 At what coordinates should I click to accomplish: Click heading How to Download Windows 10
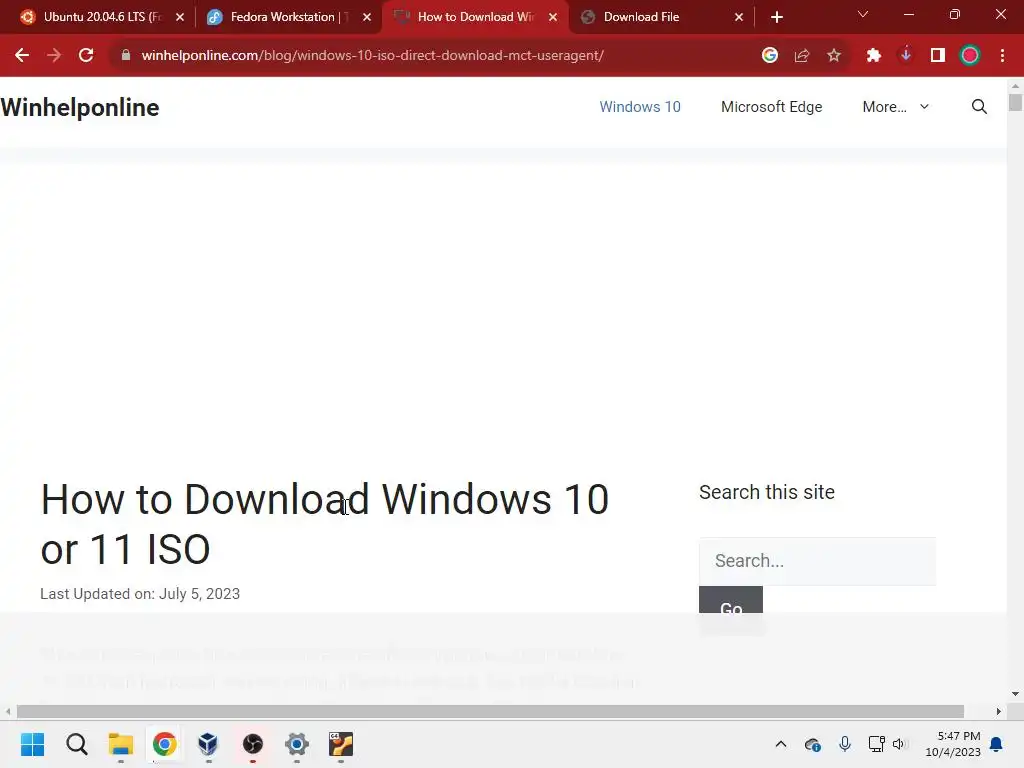(x=325, y=524)
